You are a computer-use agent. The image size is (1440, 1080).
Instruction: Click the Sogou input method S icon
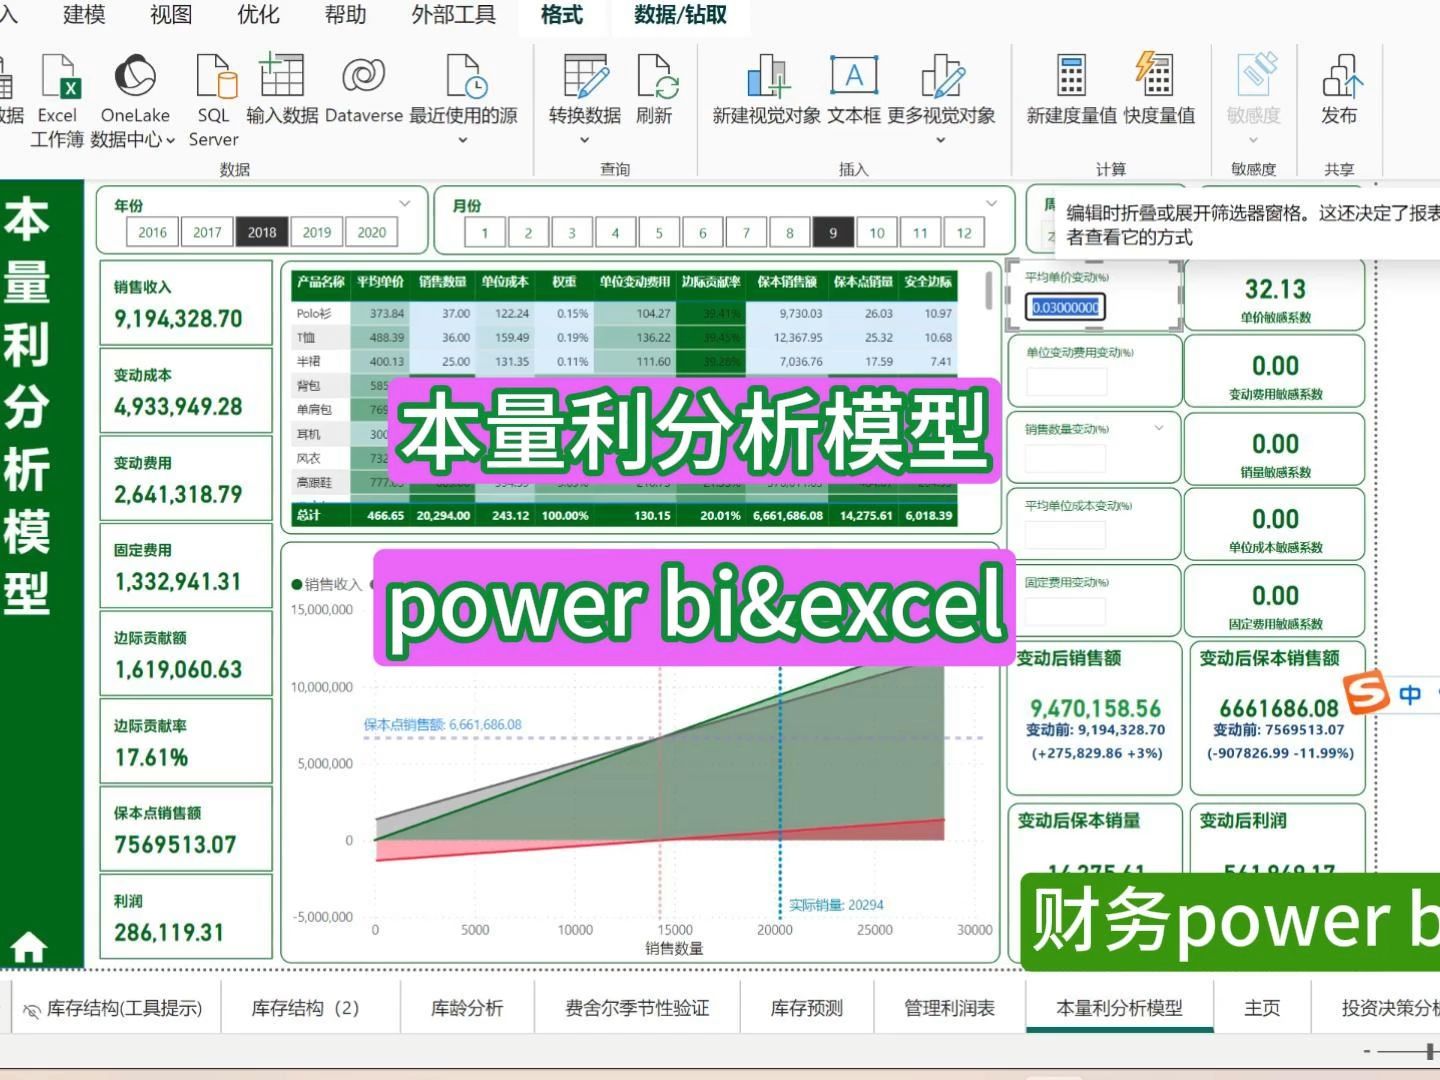1367,692
